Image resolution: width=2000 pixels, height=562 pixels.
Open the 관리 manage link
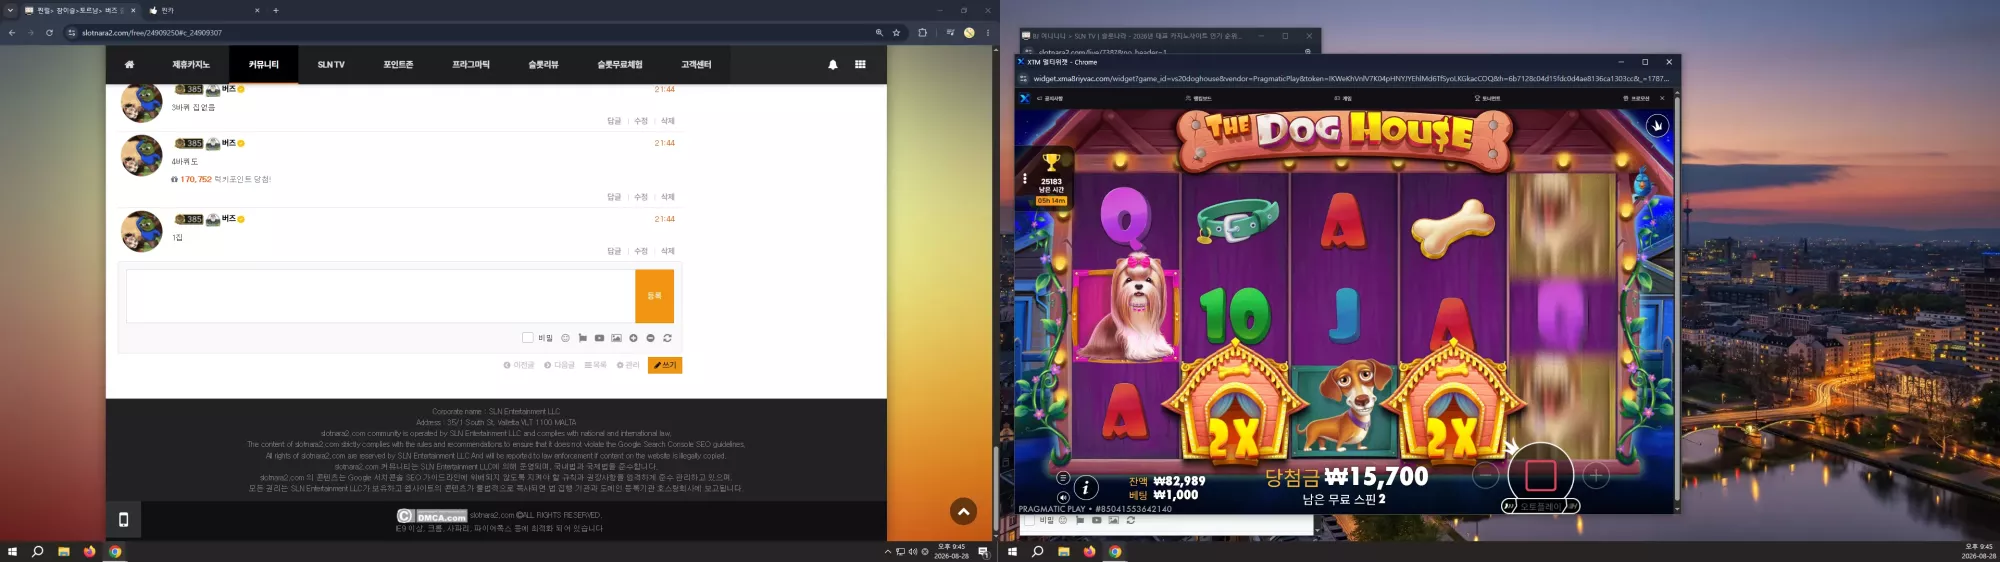click(628, 365)
